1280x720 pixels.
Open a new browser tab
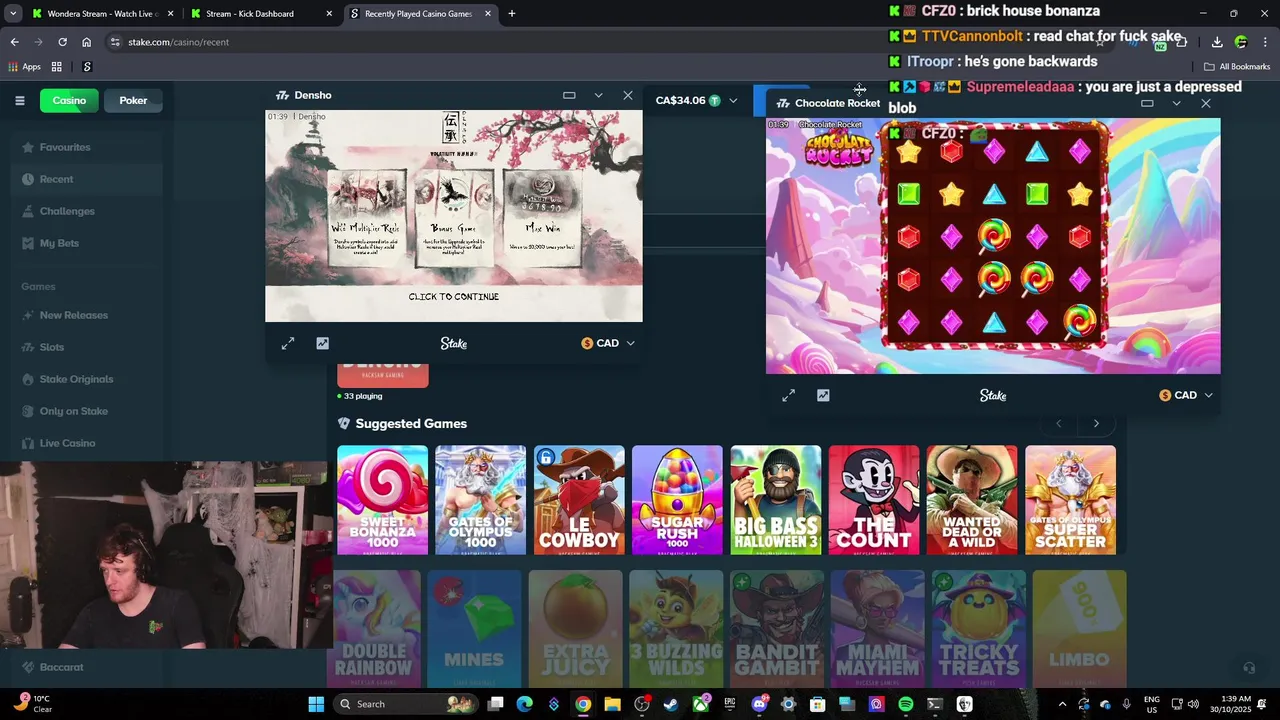[x=512, y=14]
